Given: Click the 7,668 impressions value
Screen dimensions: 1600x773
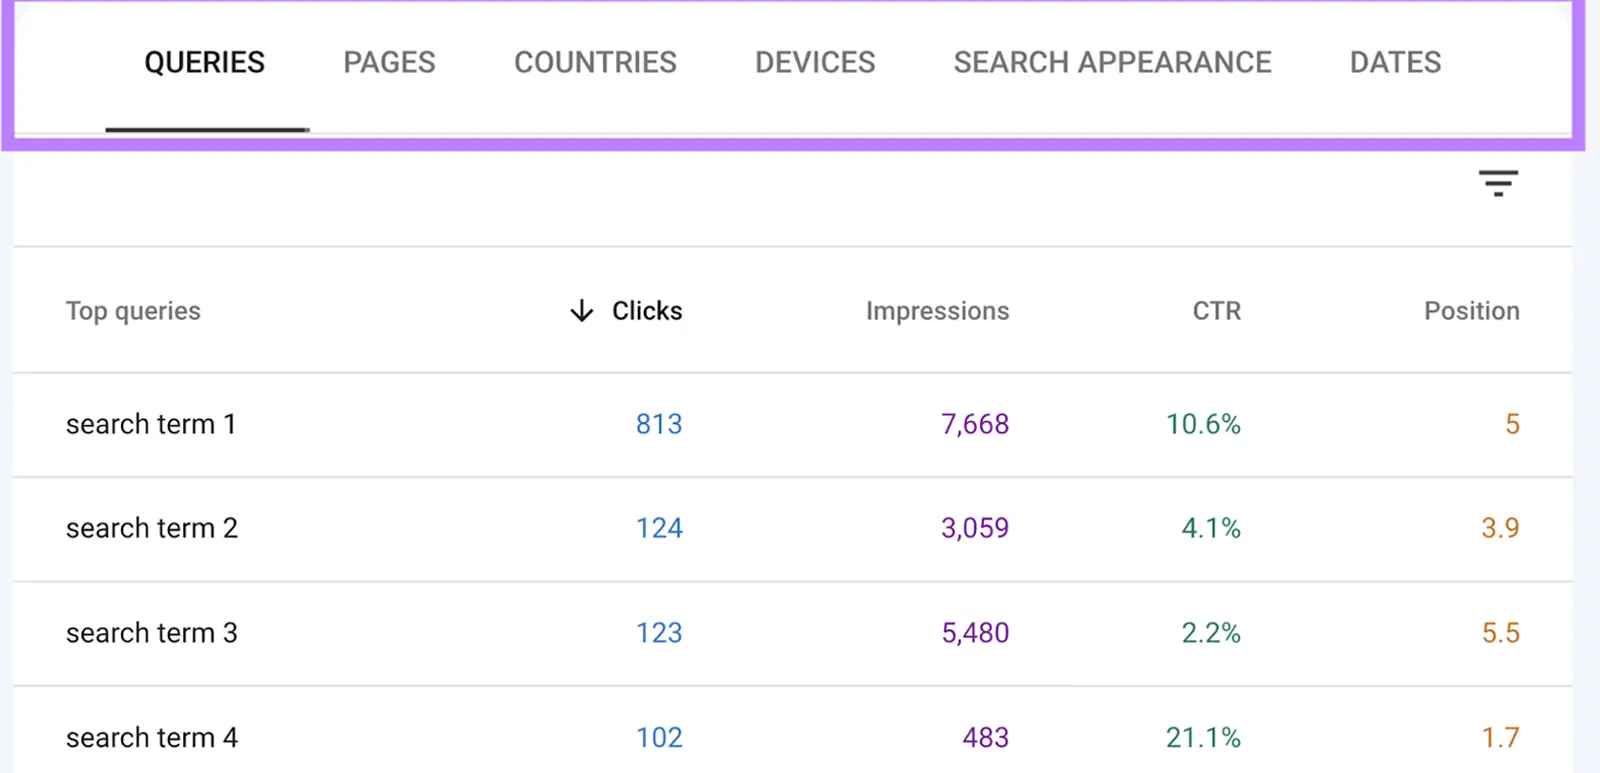Looking at the screenshot, I should tap(975, 424).
